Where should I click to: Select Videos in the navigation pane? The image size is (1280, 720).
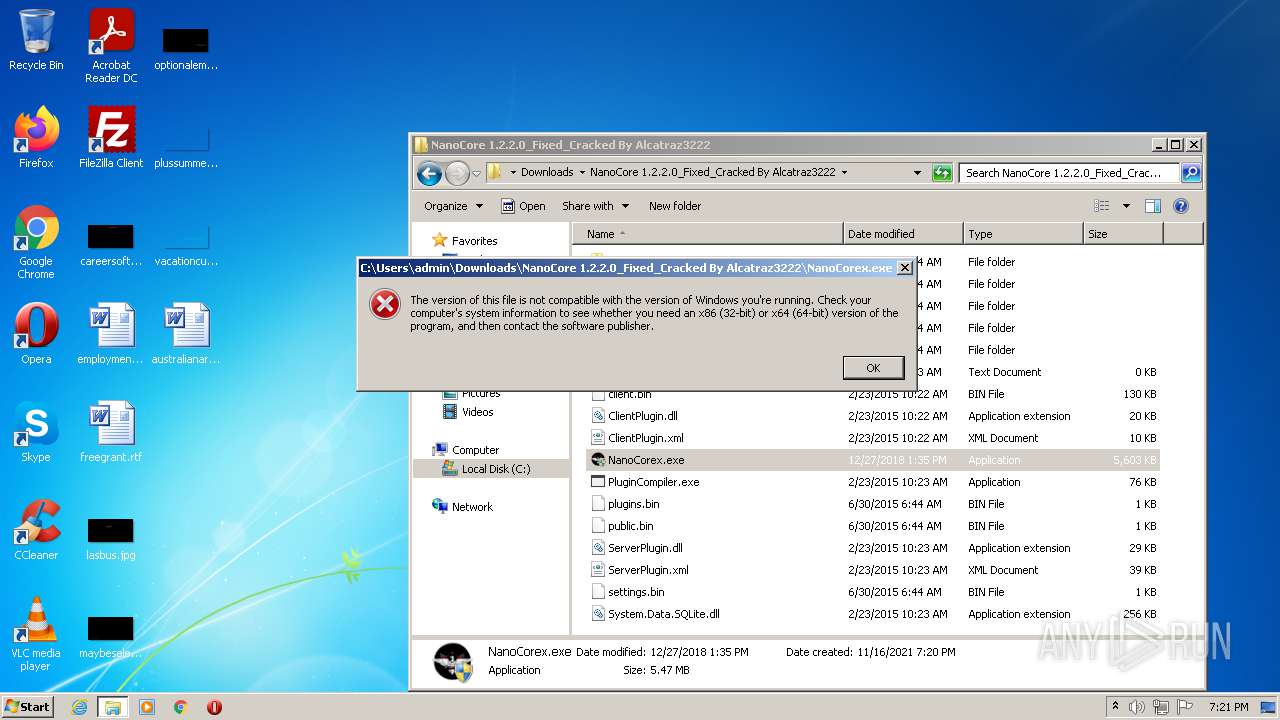tap(477, 412)
